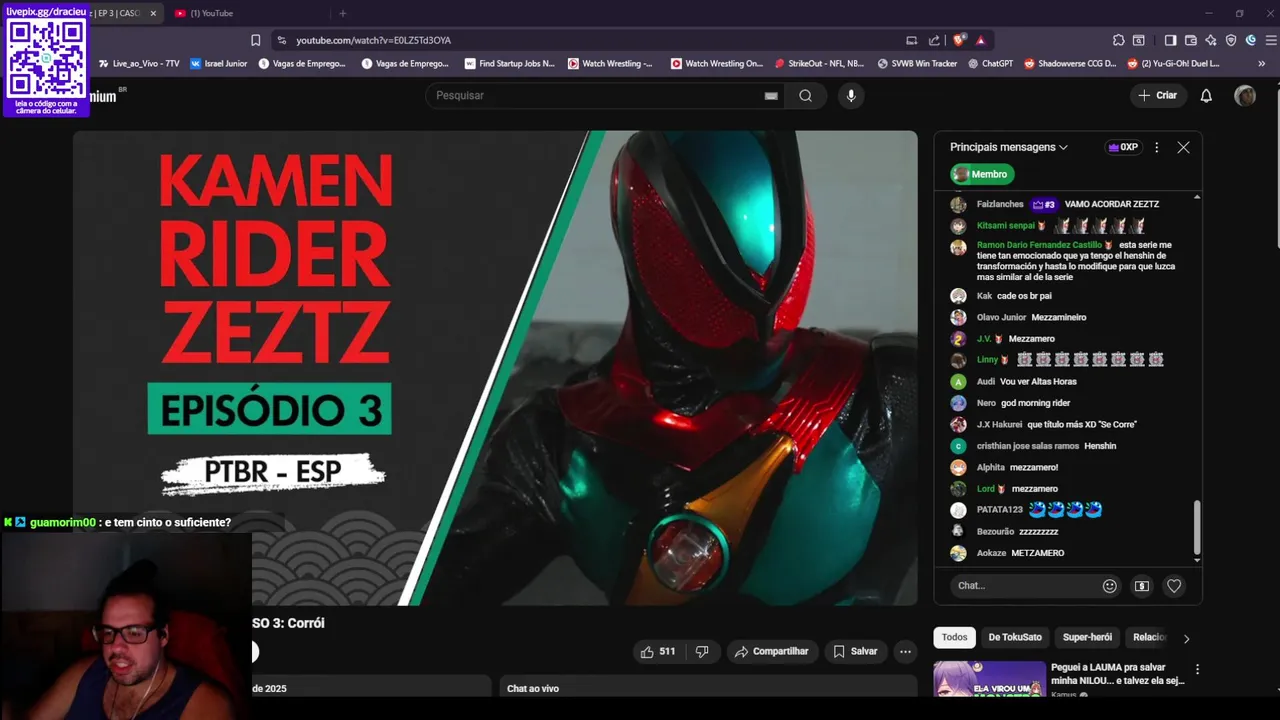Viewport: 1280px width, 720px height.
Task: Open Brave VPN shield icon
Action: 1231,40
